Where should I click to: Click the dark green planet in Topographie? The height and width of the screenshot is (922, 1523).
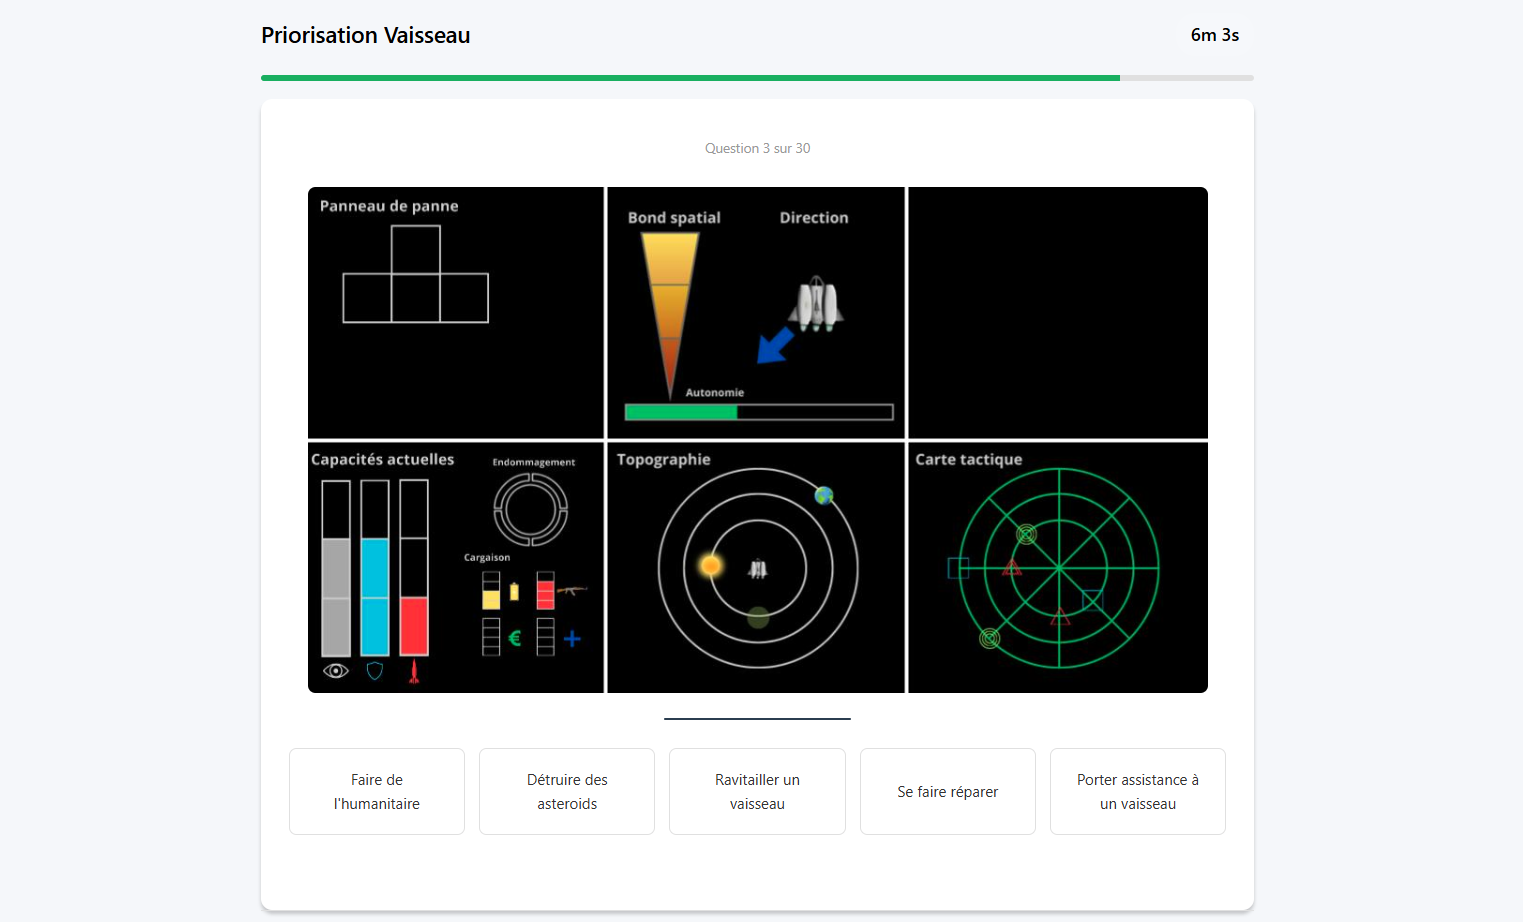(759, 617)
